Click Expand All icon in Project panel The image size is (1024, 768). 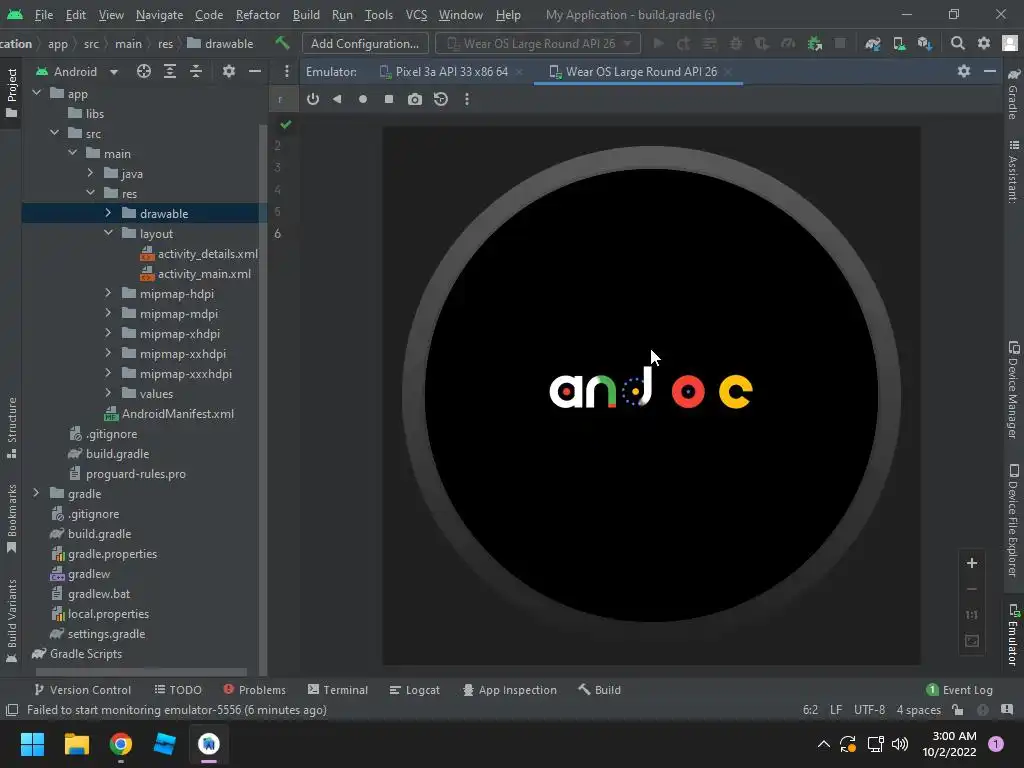(170, 71)
